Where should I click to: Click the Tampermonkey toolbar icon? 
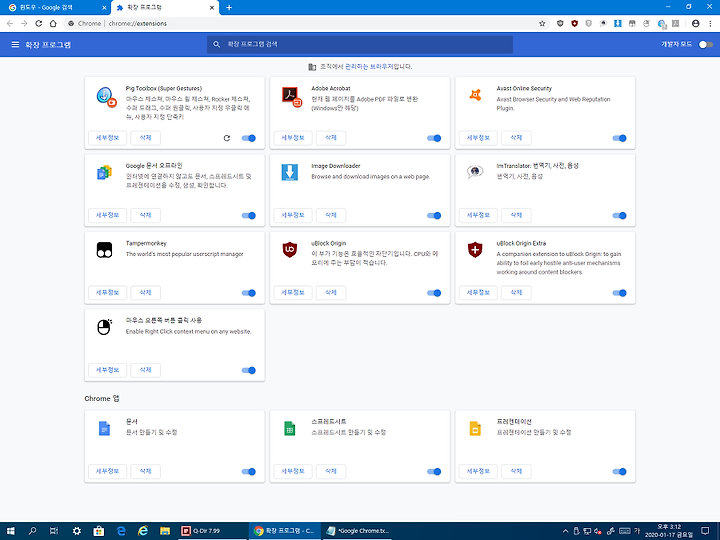[632, 23]
